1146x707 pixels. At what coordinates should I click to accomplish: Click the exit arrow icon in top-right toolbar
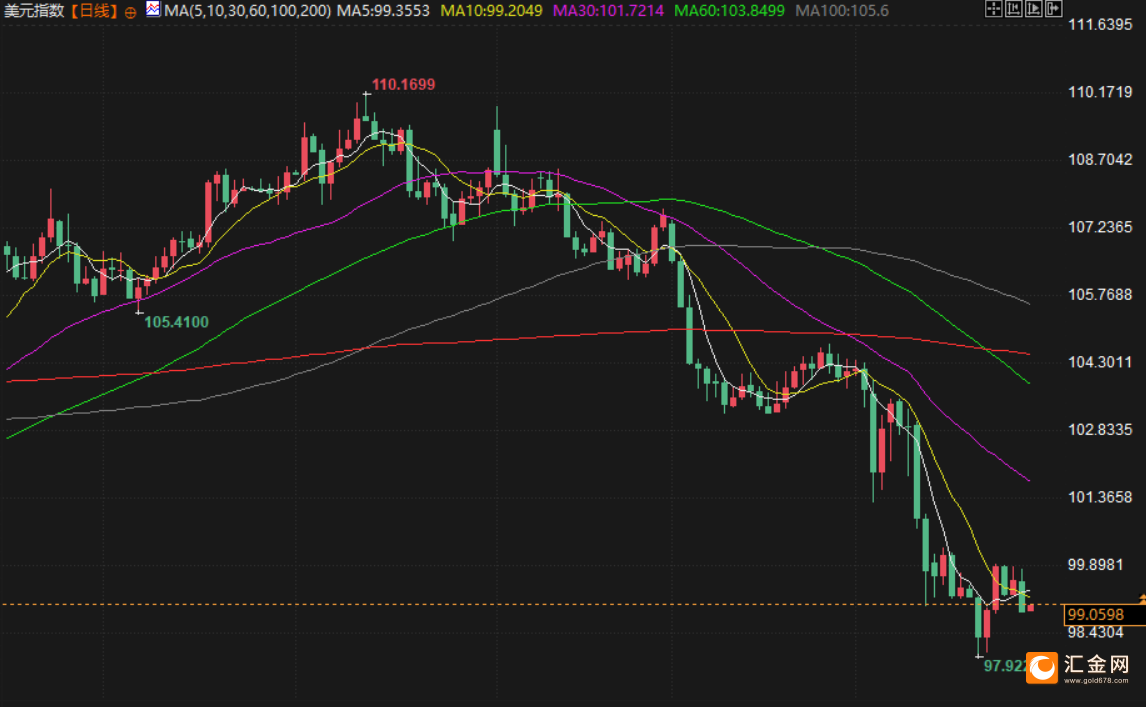1053,9
